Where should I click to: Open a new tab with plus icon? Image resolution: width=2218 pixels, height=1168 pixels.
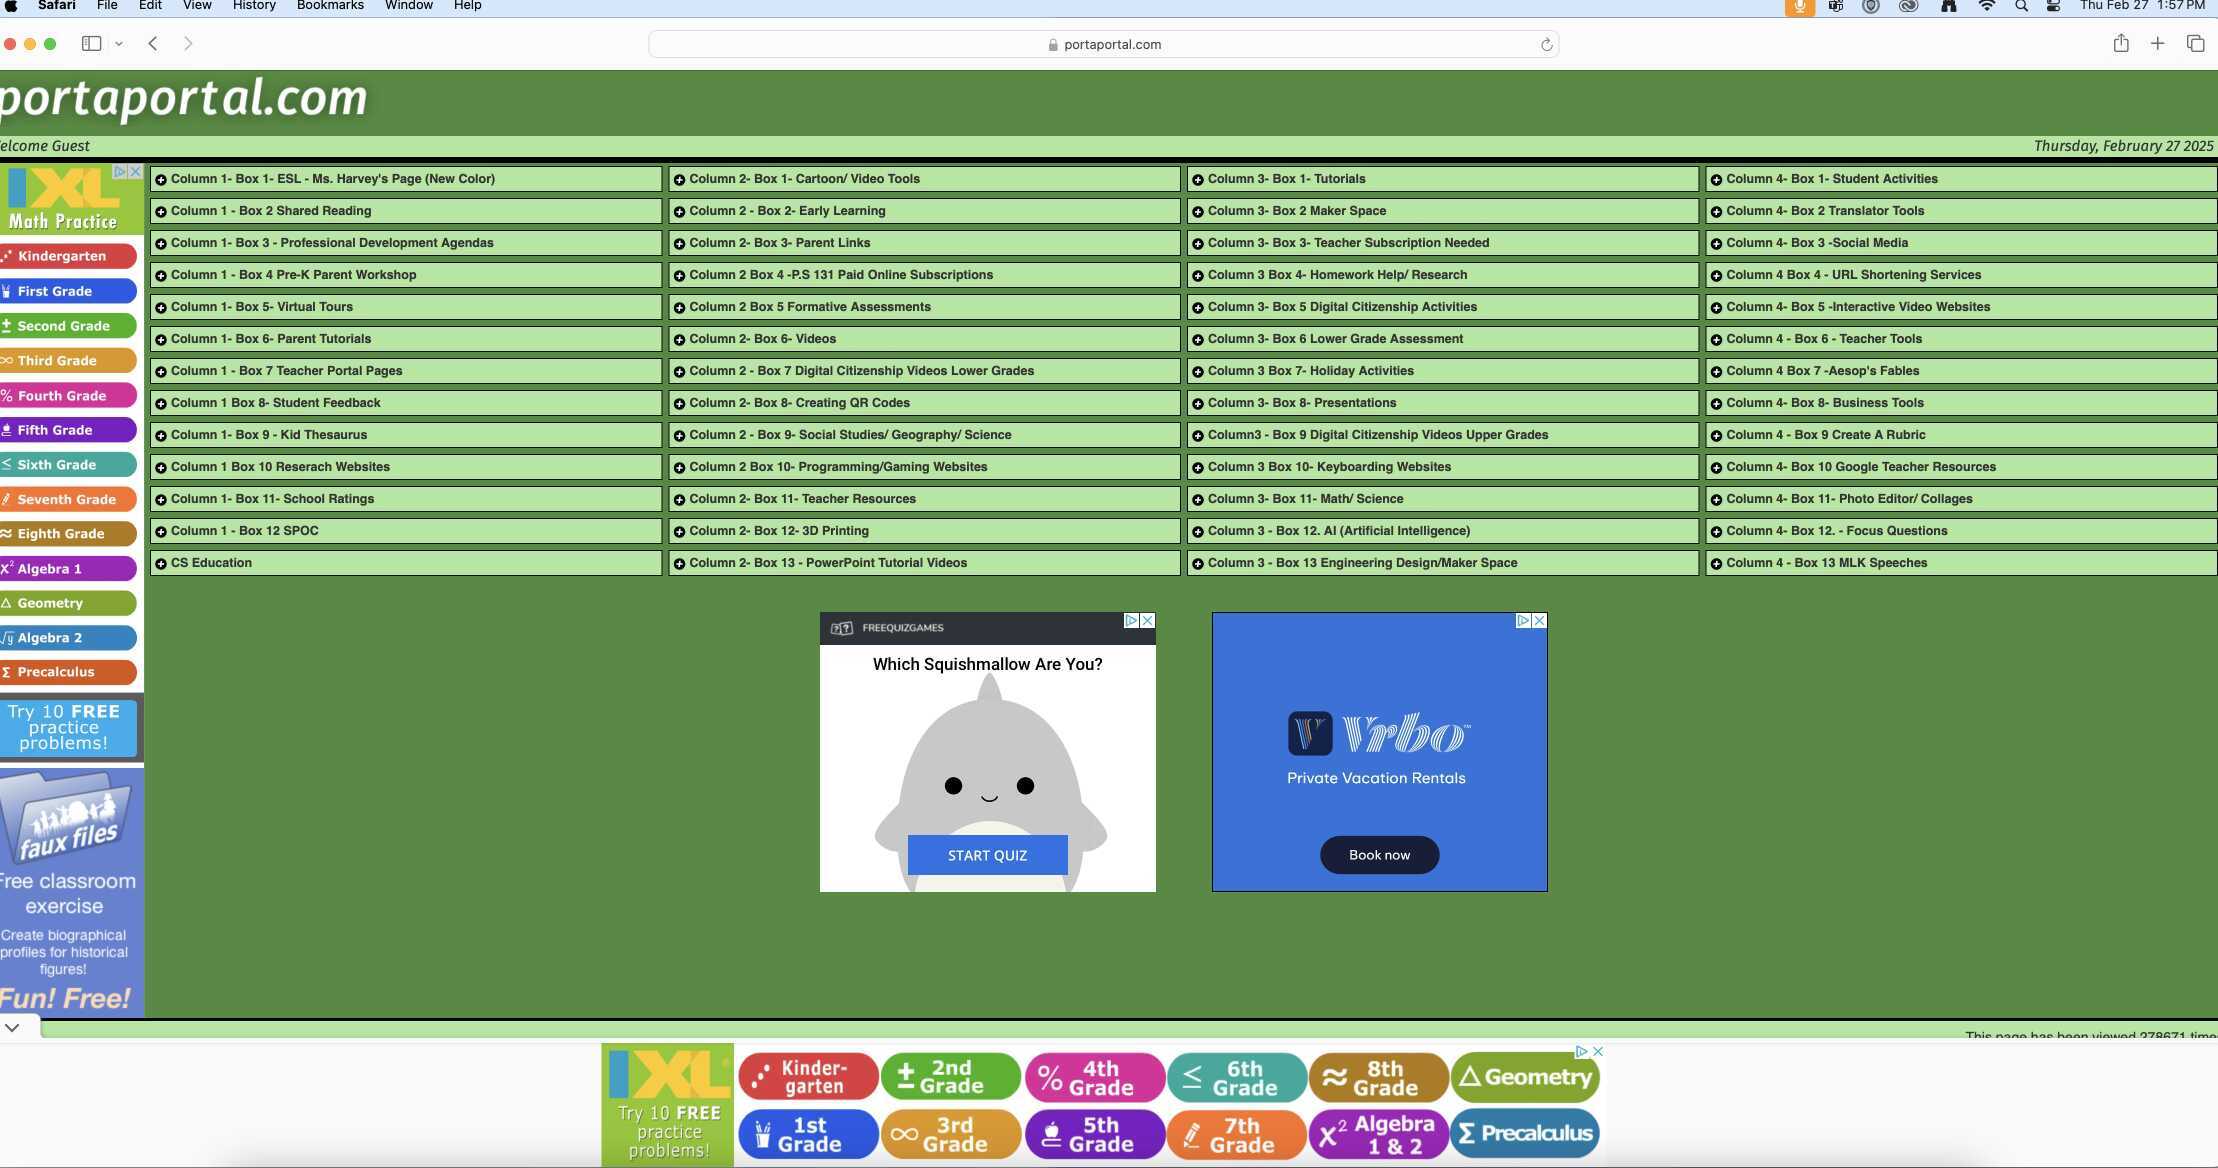(x=2157, y=44)
